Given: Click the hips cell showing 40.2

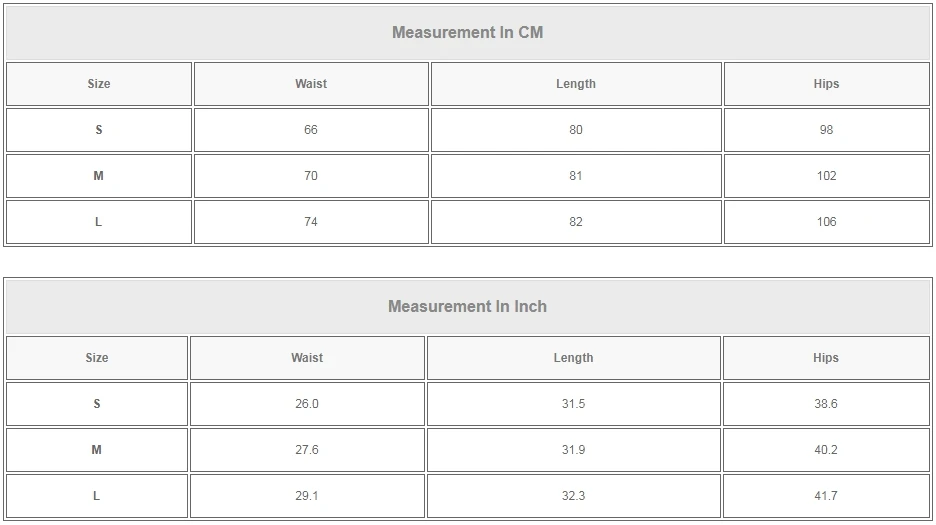Looking at the screenshot, I should pyautogui.click(x=826, y=450).
